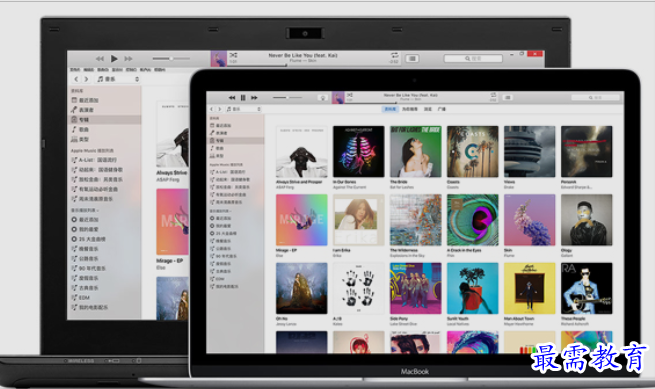
Task: Open 音乐 media picker dropdown in MacBook window
Action: [x=244, y=109]
